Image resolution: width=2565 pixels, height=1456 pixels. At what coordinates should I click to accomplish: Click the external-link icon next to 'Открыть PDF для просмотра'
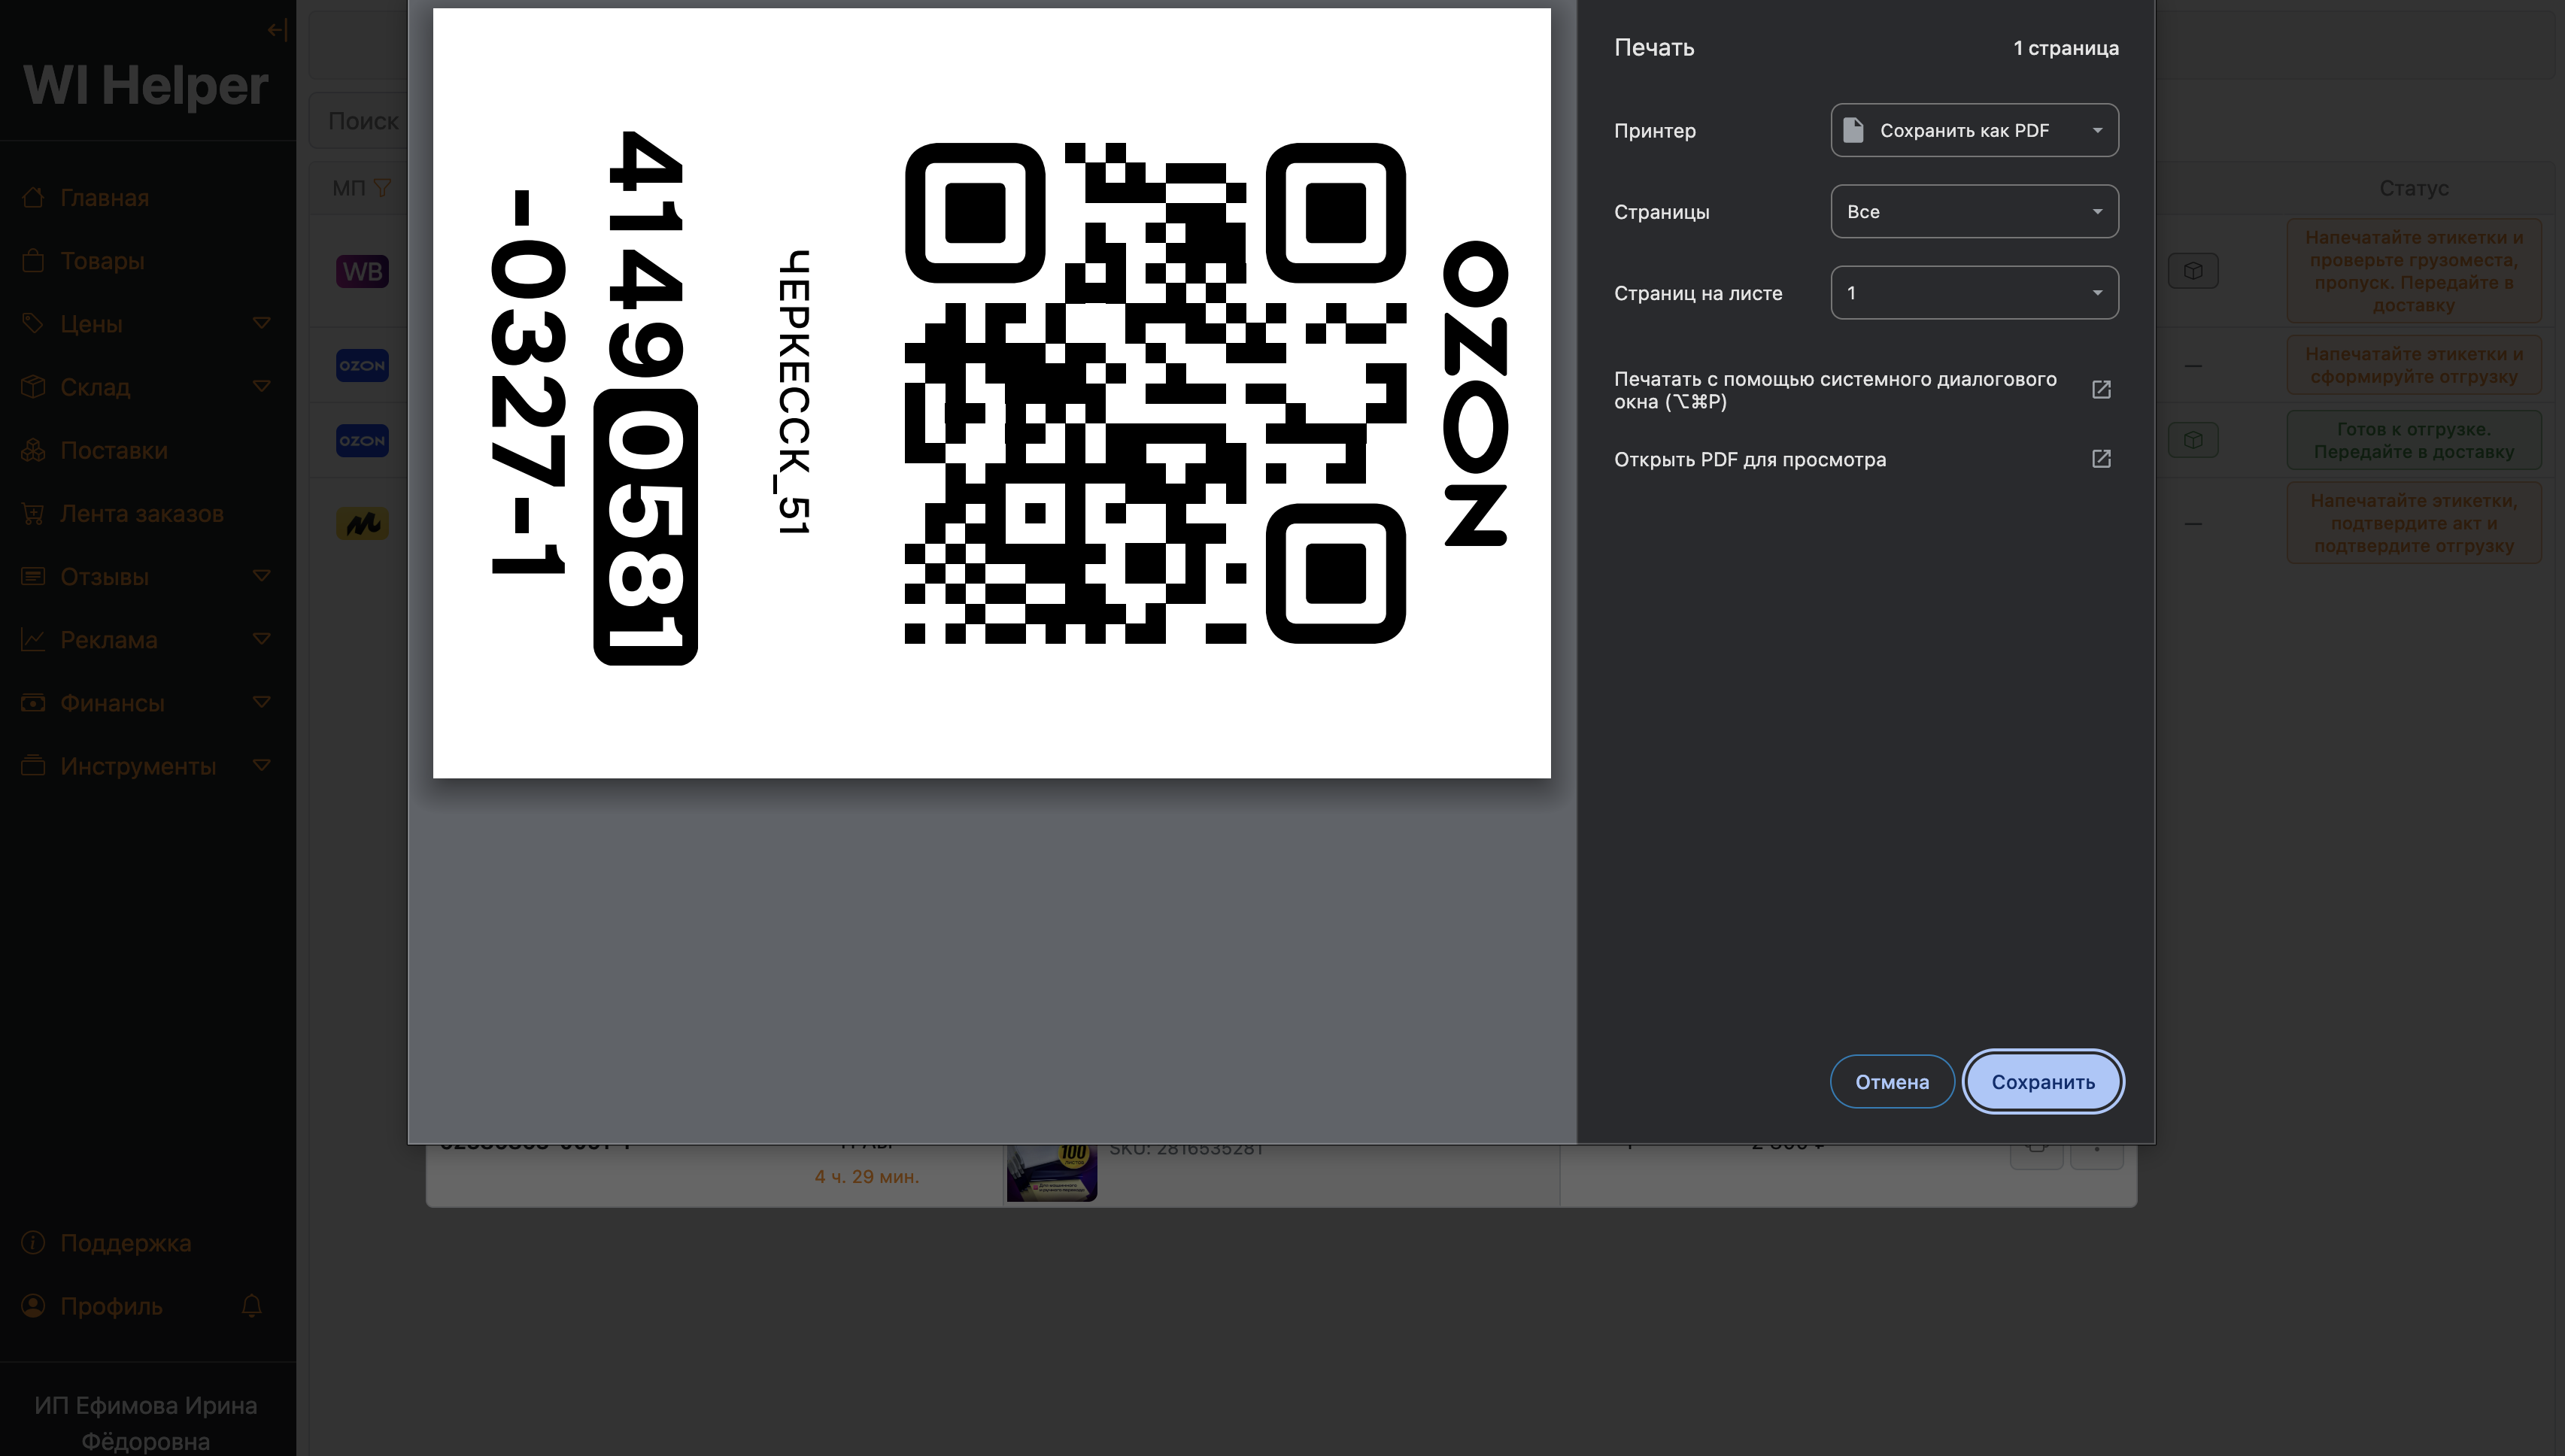coord(2101,459)
